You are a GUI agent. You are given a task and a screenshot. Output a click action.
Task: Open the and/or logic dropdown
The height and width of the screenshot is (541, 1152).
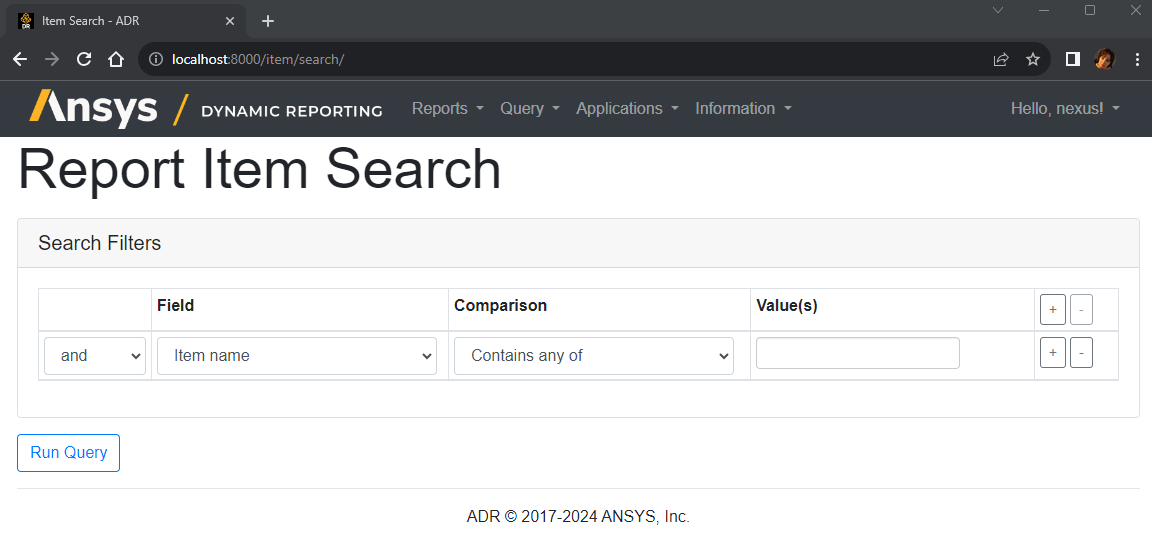(x=95, y=356)
